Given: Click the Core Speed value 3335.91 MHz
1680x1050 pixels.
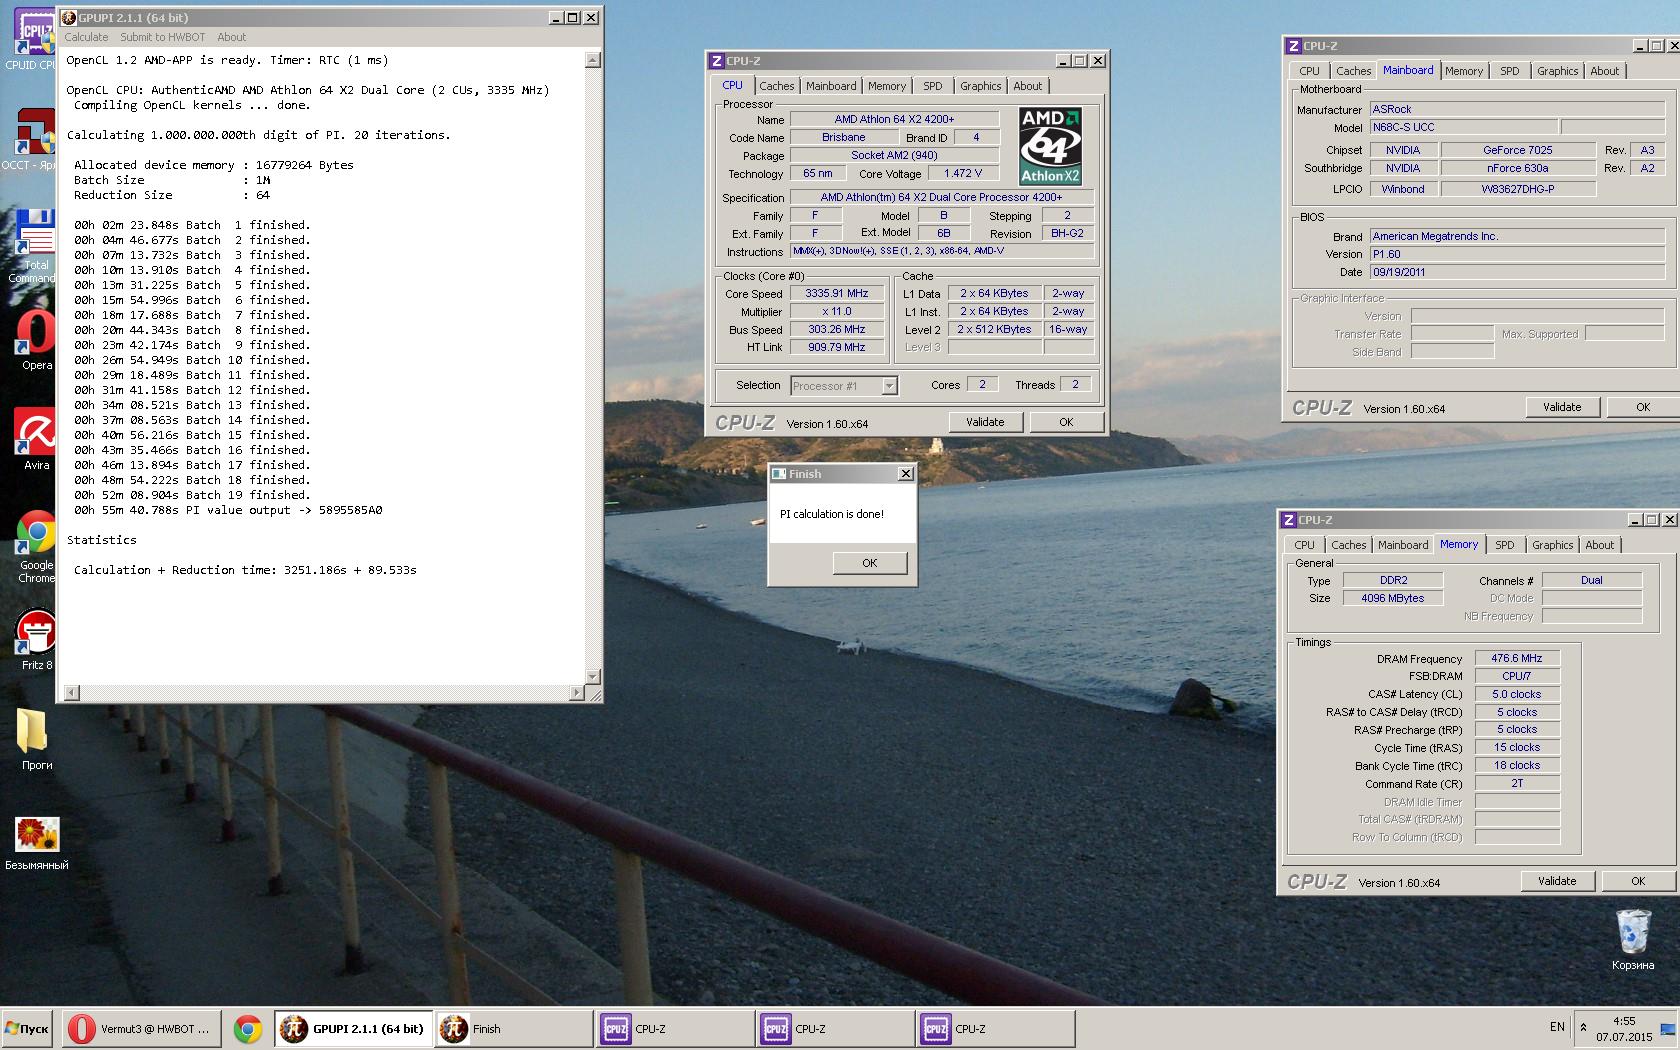Looking at the screenshot, I should pos(837,293).
